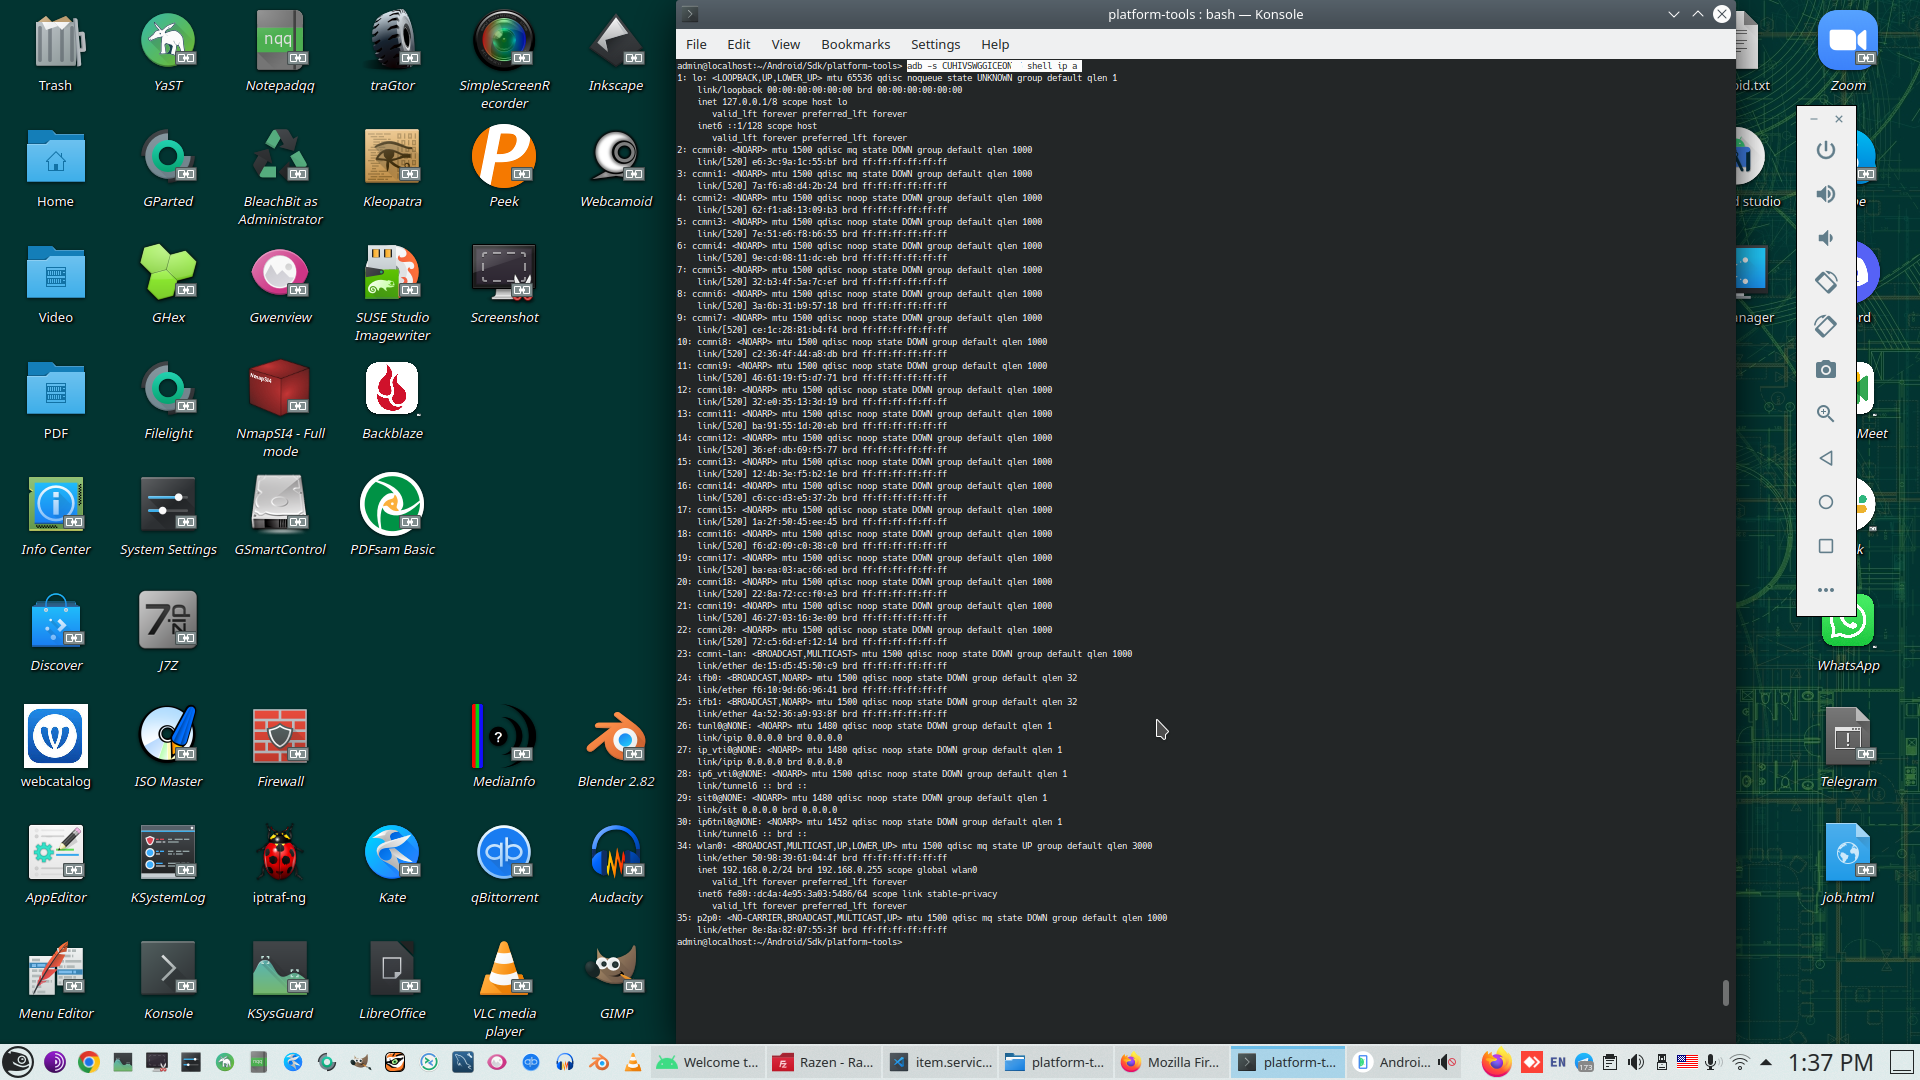Switch to Mozilla Firefox taskbar button
The width and height of the screenshot is (1920, 1080).
point(1170,1062)
